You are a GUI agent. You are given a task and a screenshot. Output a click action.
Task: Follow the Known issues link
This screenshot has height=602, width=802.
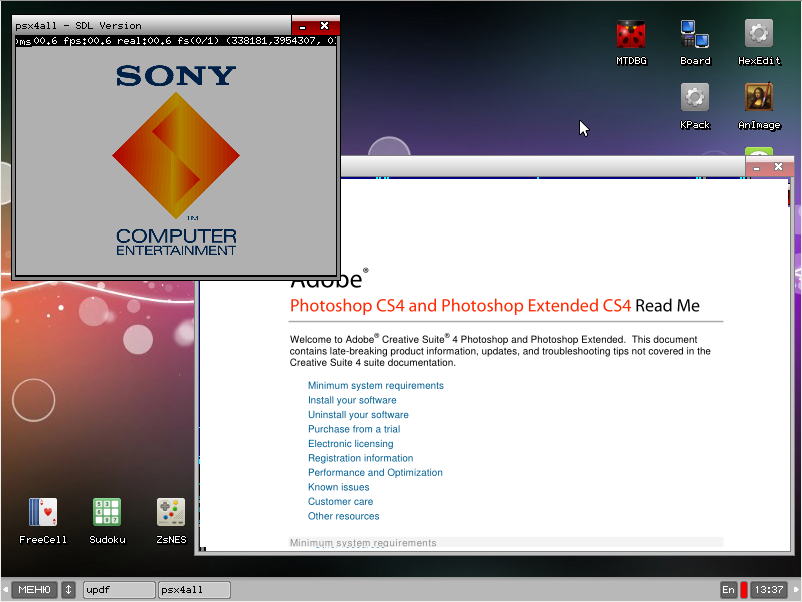(338, 487)
